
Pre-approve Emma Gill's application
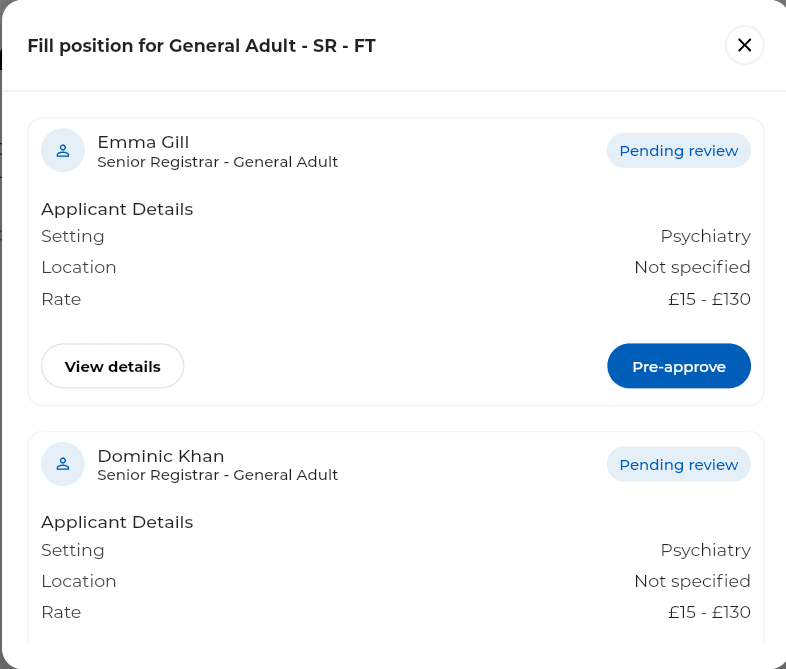pyautogui.click(x=678, y=366)
